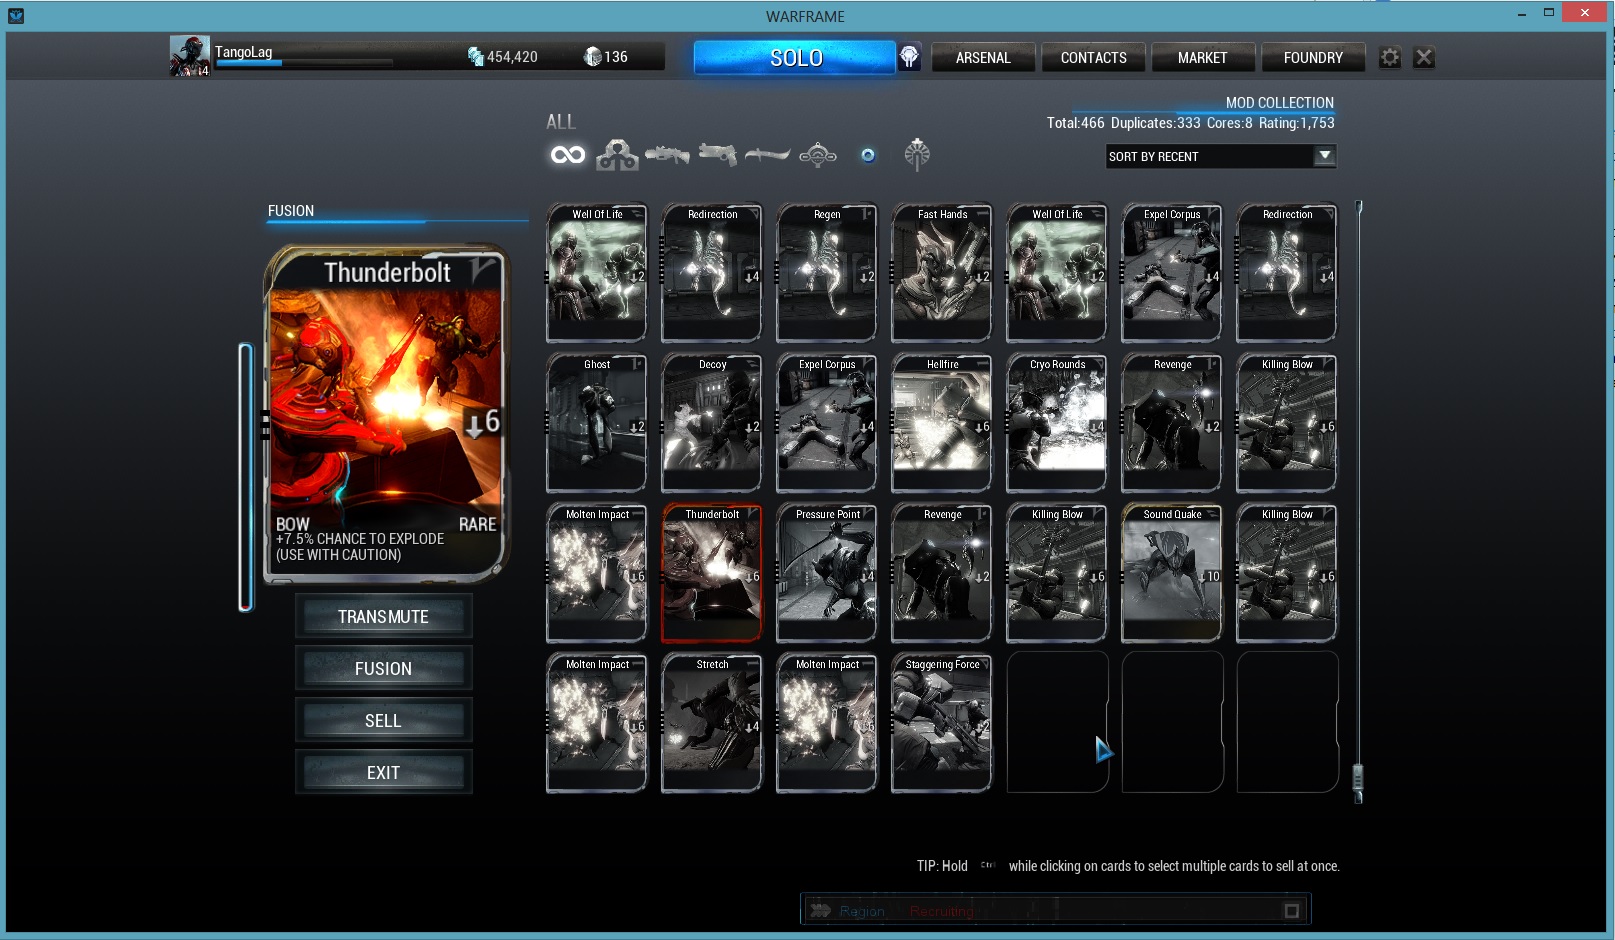Maximize the Warframe window
Viewport: 1615px width, 940px height.
(x=1549, y=13)
